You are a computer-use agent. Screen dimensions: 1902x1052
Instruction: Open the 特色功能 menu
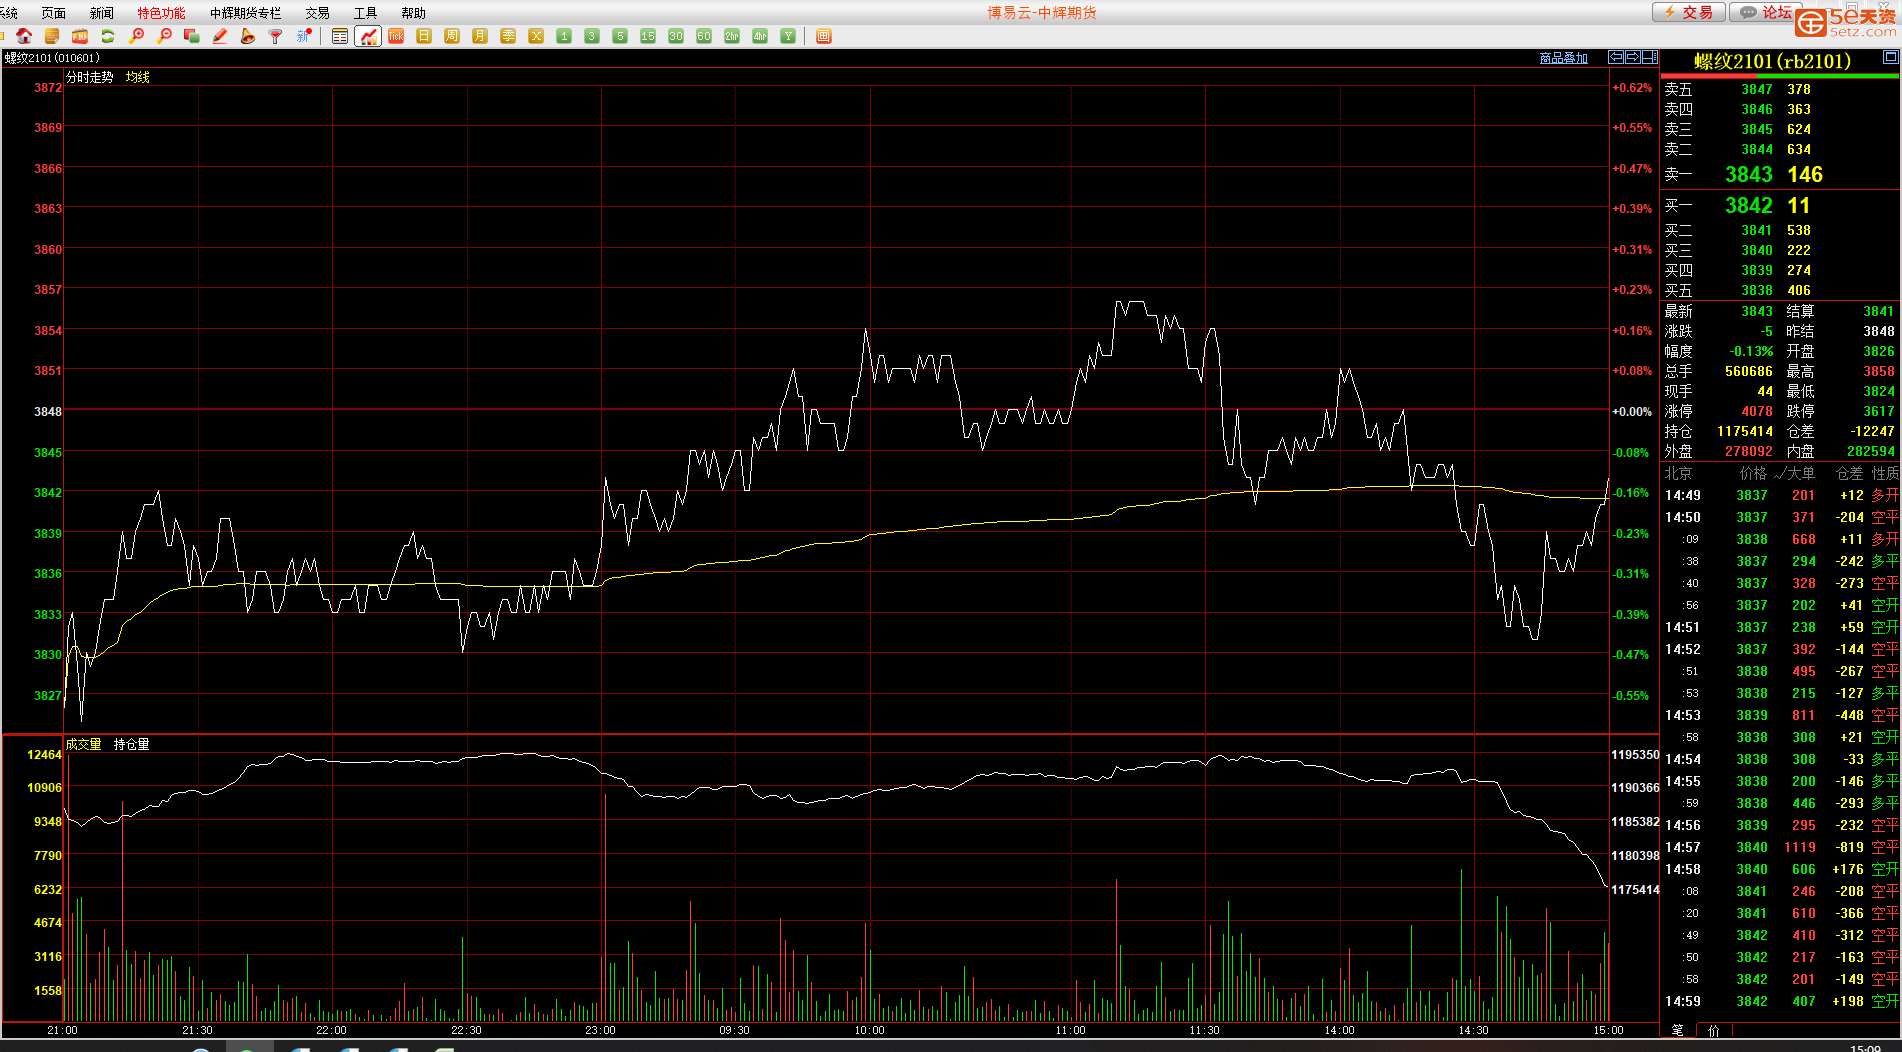pyautogui.click(x=161, y=13)
